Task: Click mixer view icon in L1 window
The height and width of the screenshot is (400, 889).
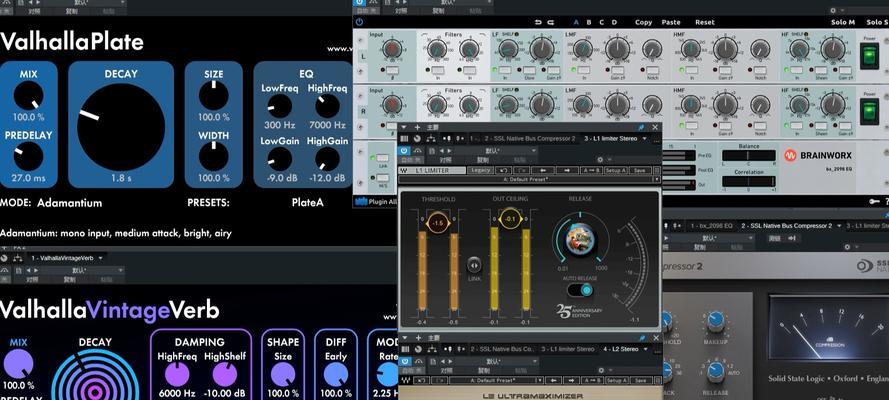Action: [x=404, y=139]
